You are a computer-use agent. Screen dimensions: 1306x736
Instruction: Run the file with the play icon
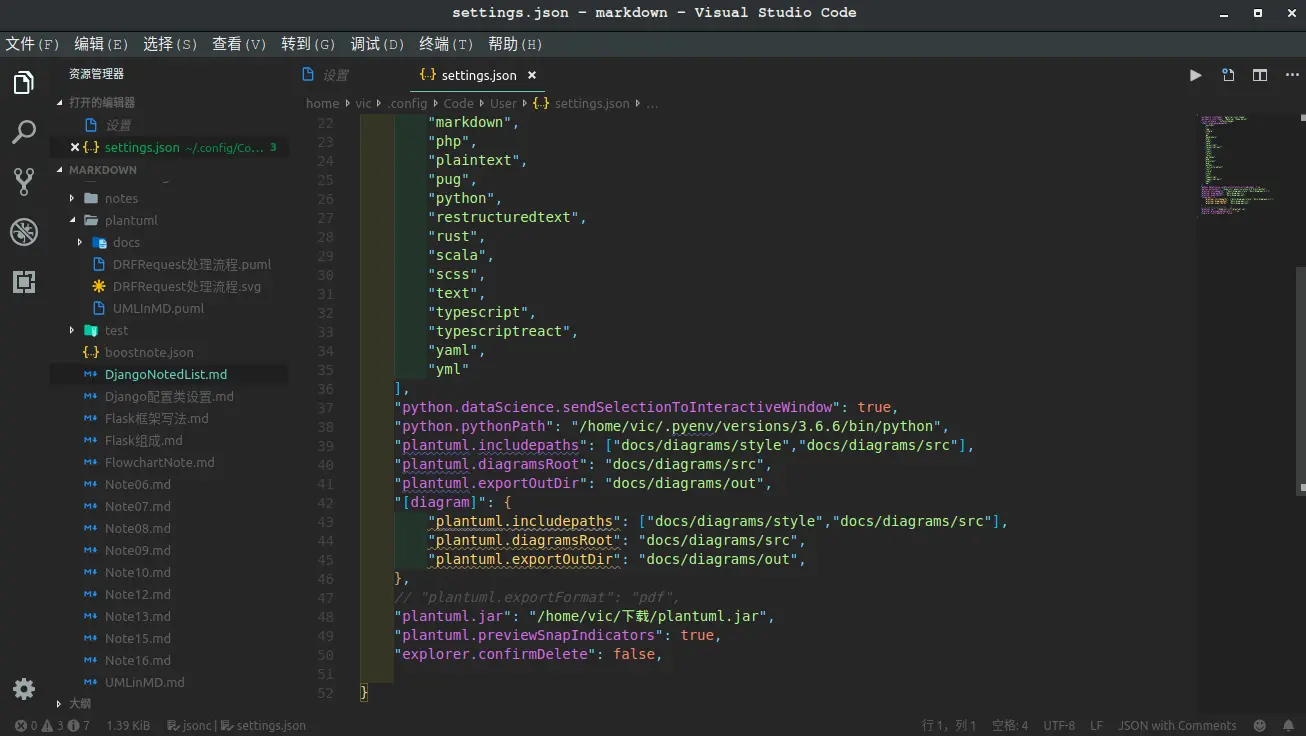1195,75
